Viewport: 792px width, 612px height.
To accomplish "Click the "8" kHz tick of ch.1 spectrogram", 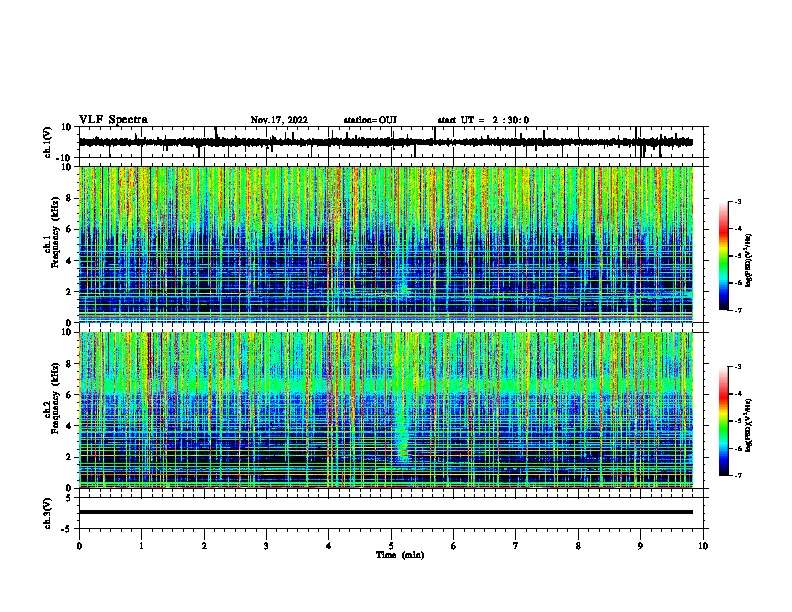I will [x=70, y=198].
